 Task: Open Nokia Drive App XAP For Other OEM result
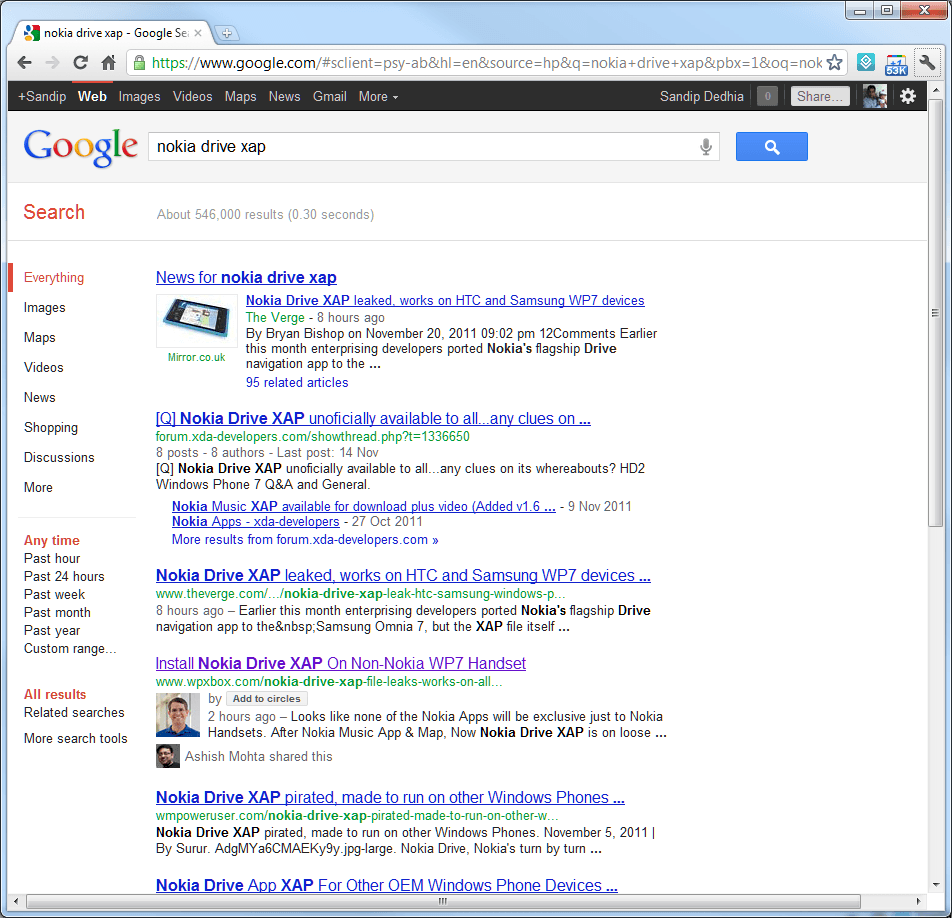pos(387,885)
